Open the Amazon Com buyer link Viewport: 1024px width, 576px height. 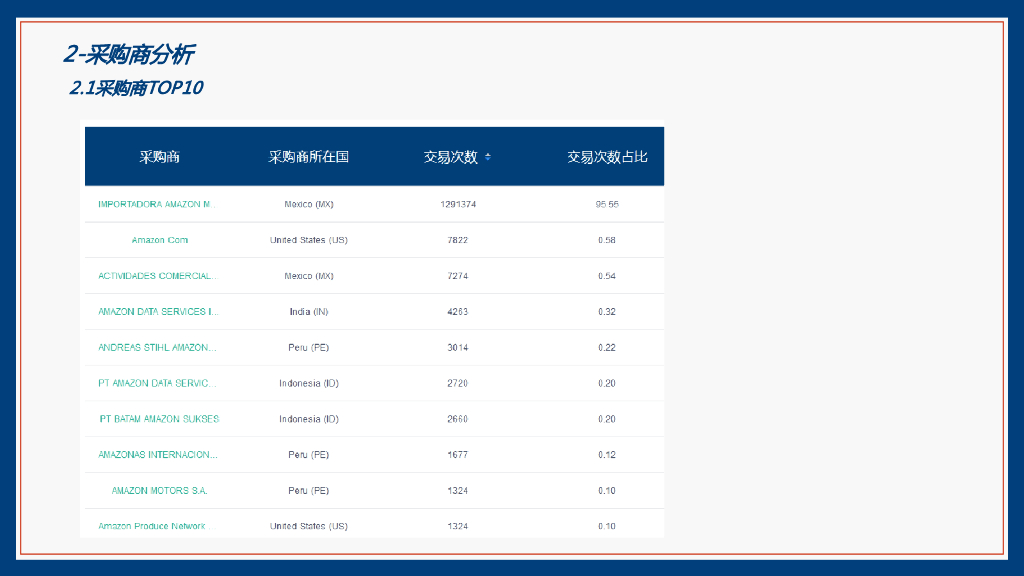159,240
